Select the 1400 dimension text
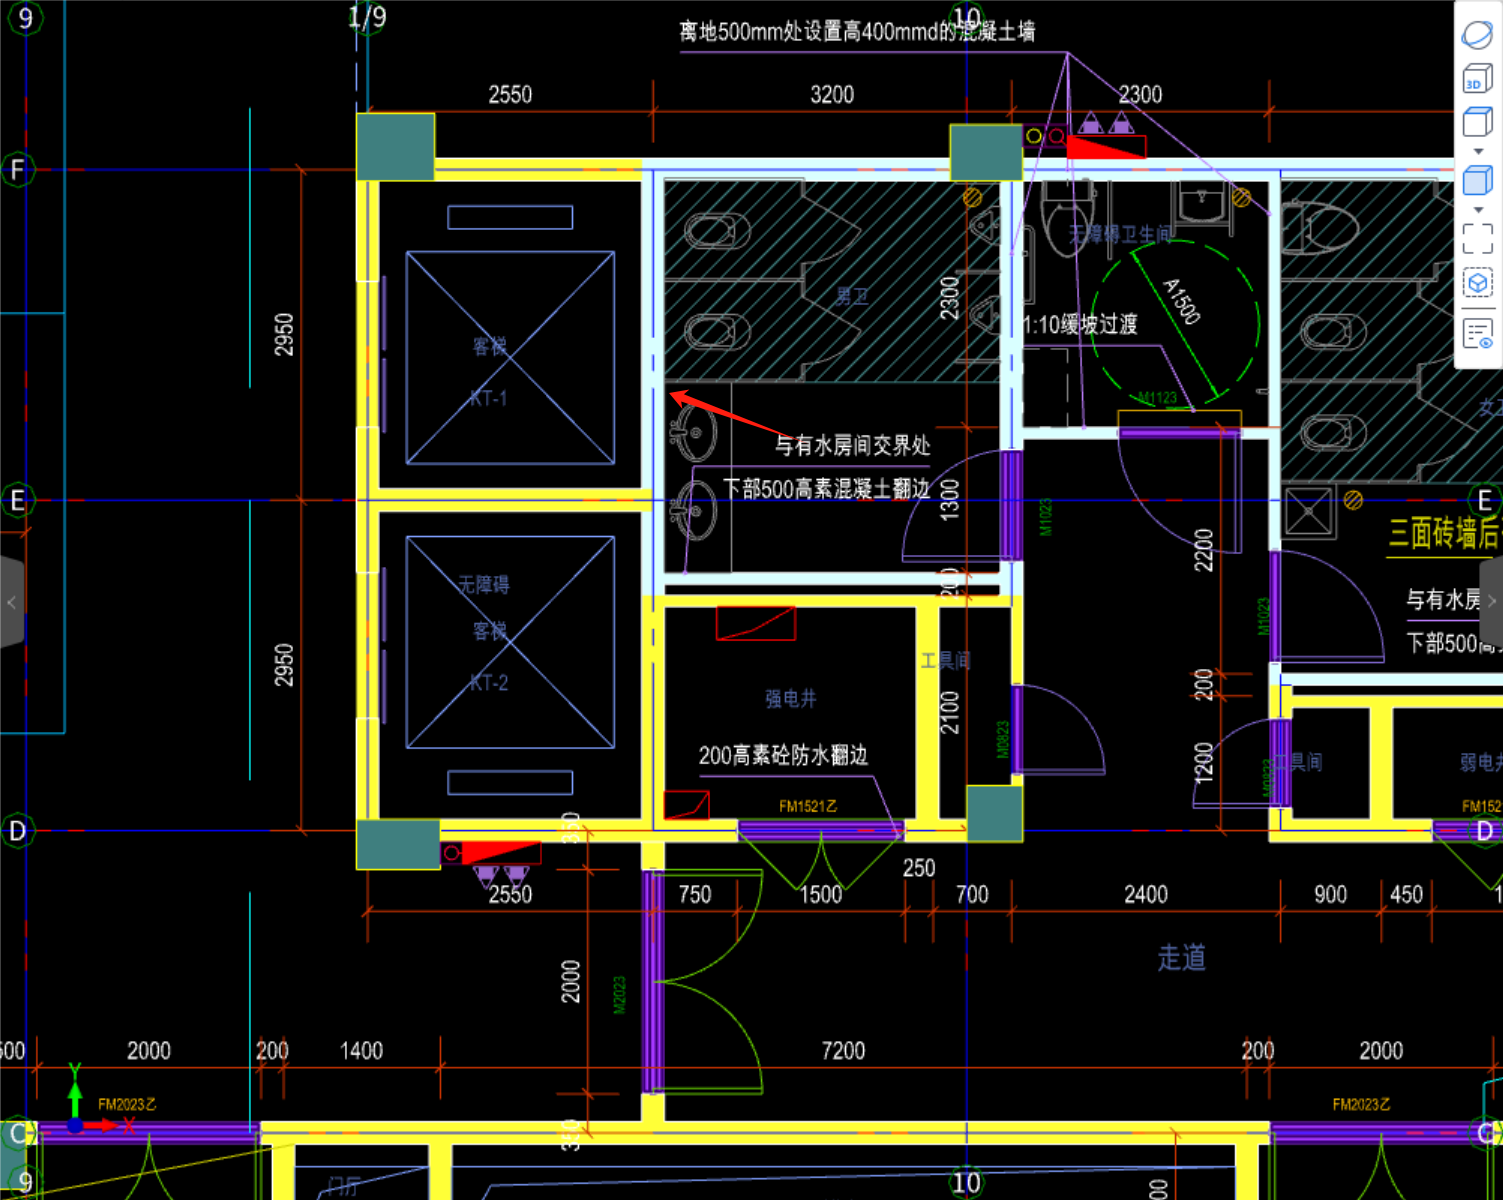Screen dimensions: 1503x1200 point(361,1051)
